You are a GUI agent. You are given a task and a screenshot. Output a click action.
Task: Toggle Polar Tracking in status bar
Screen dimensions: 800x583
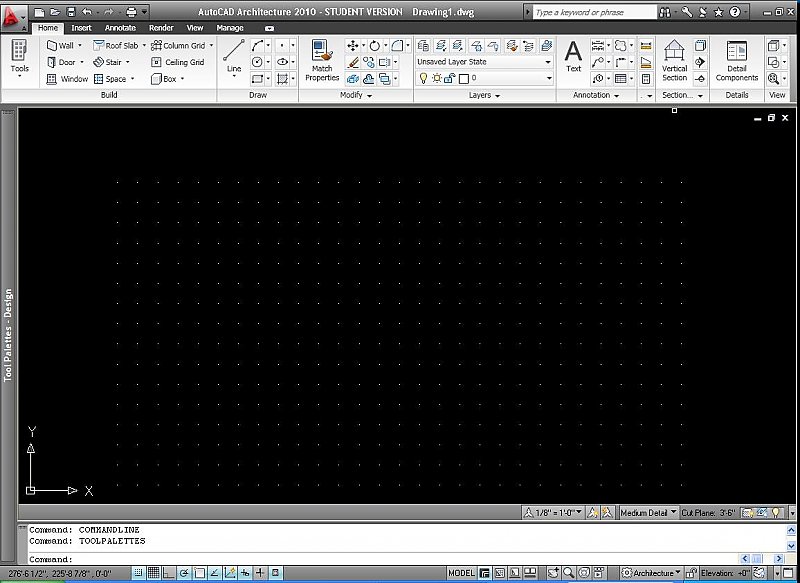(184, 572)
